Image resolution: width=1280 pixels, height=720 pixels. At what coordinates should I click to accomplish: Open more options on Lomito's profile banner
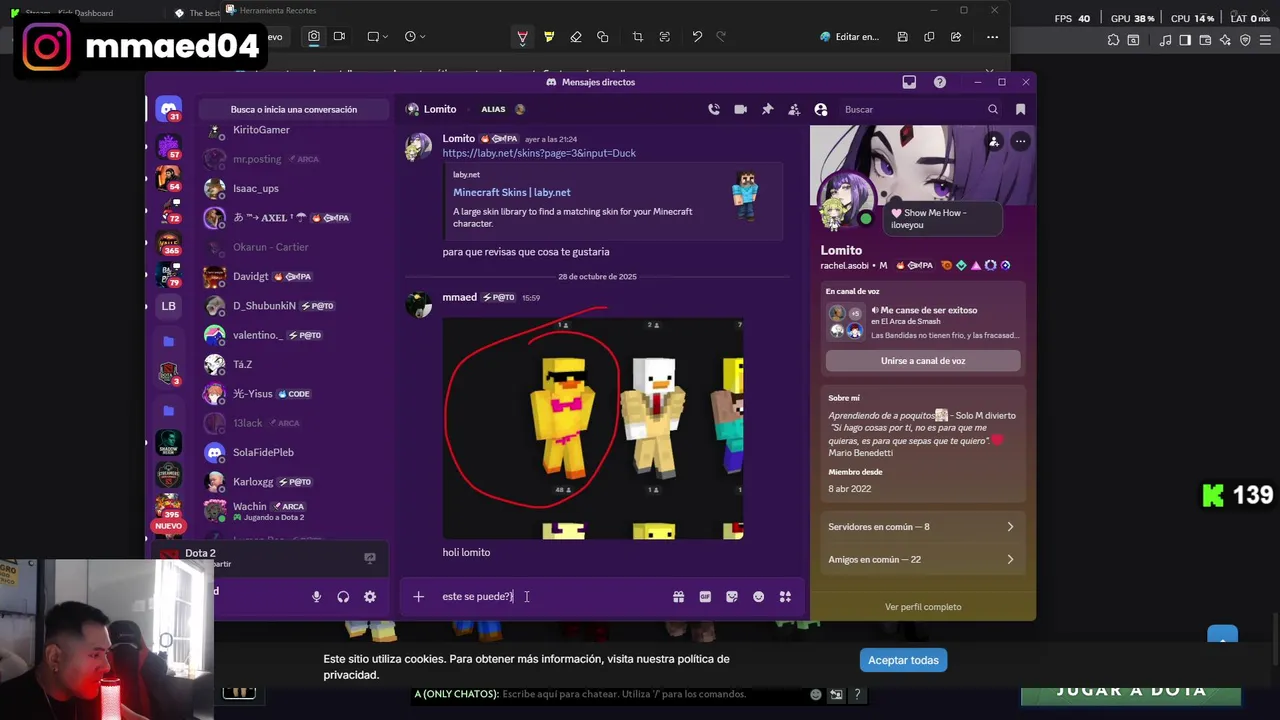[1020, 142]
